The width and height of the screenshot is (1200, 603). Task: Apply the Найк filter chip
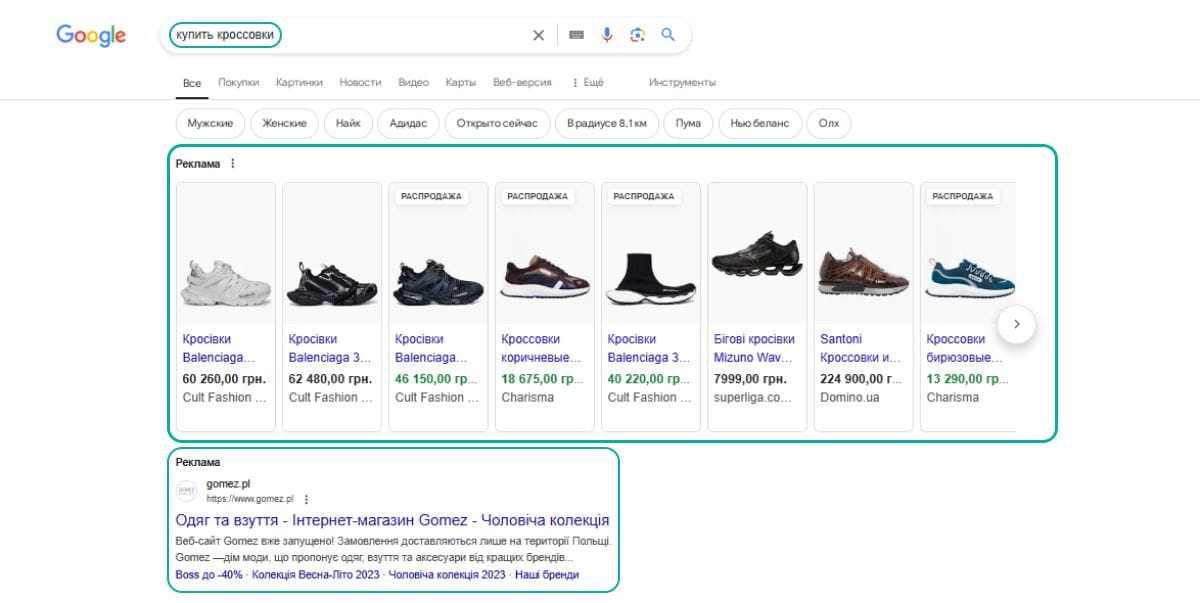pyautogui.click(x=348, y=123)
